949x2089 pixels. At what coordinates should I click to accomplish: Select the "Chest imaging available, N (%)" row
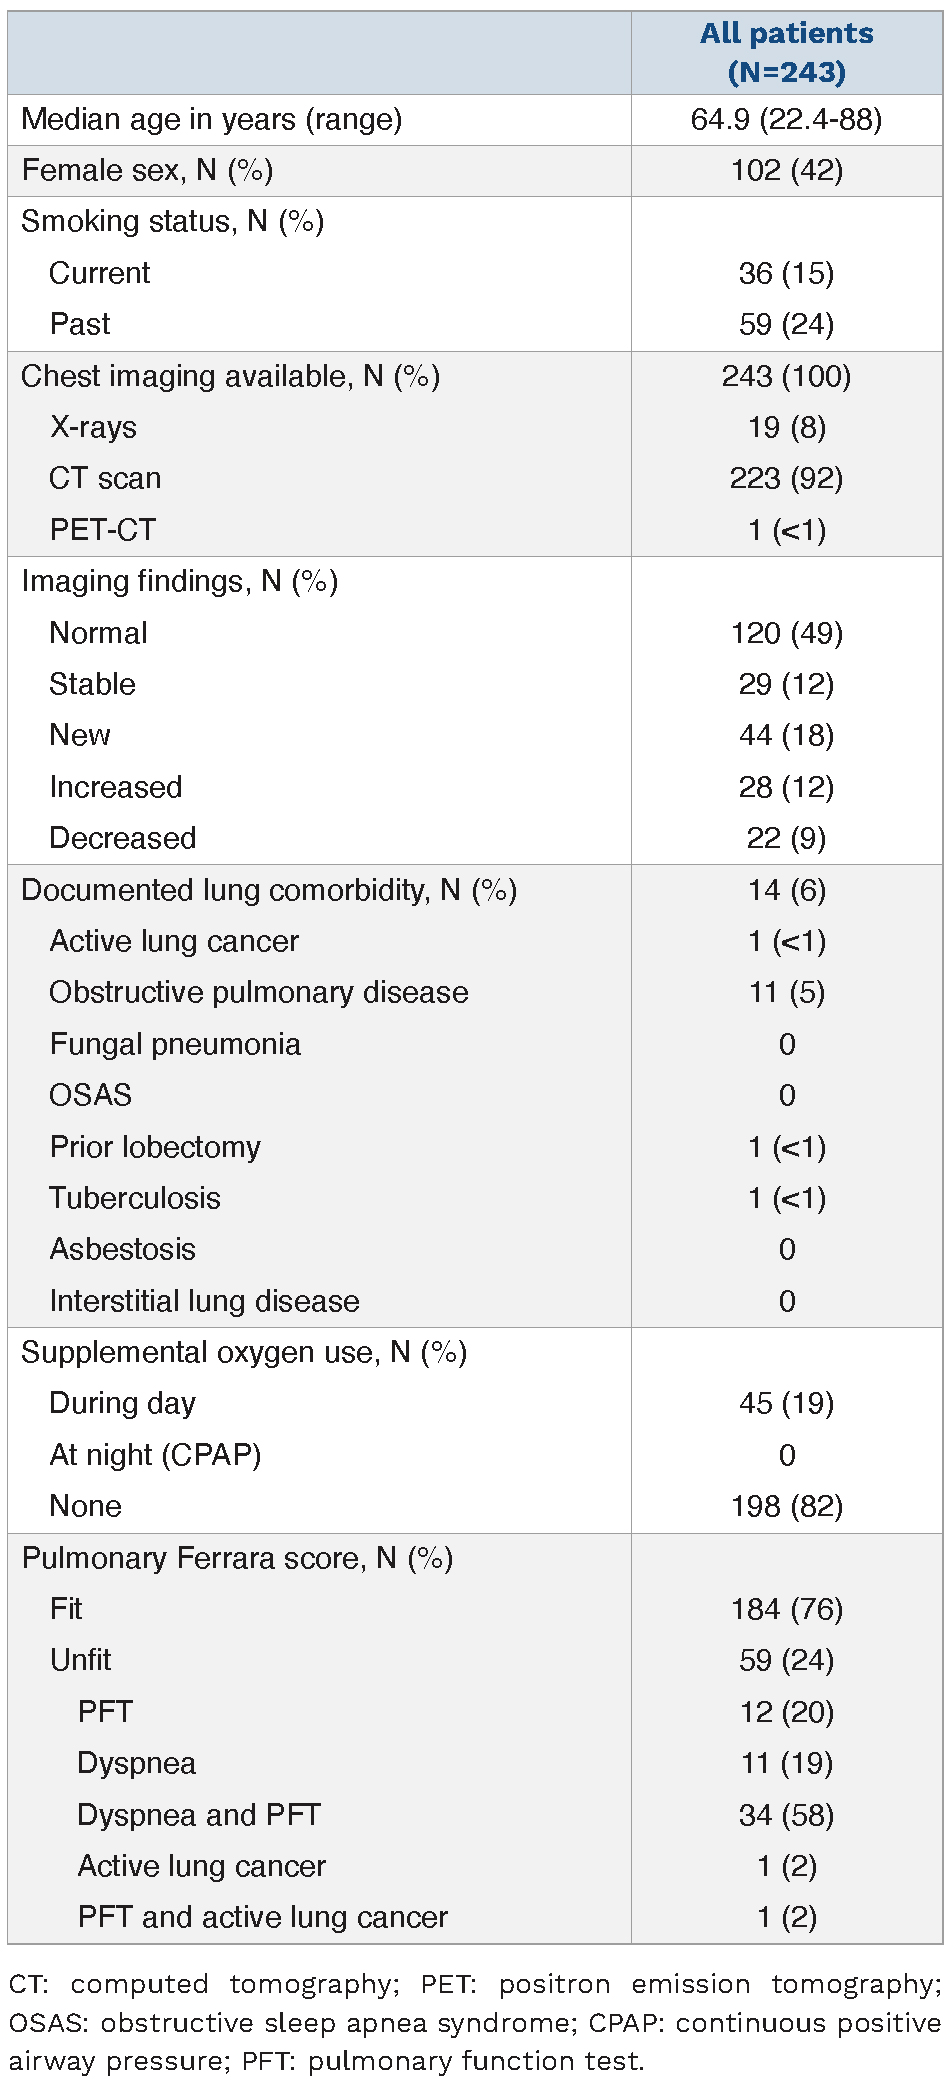point(230,376)
